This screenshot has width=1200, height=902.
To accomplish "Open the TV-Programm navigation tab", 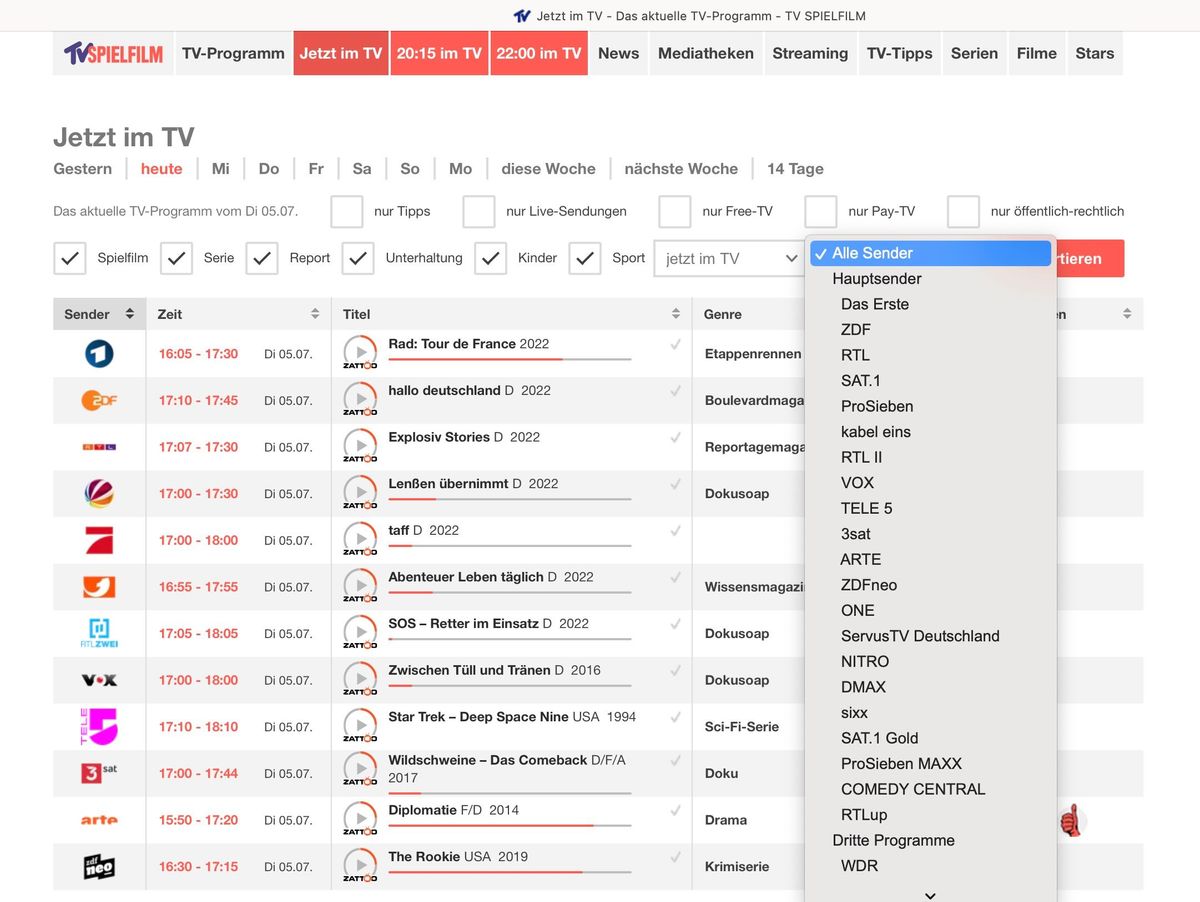I will (x=233, y=53).
